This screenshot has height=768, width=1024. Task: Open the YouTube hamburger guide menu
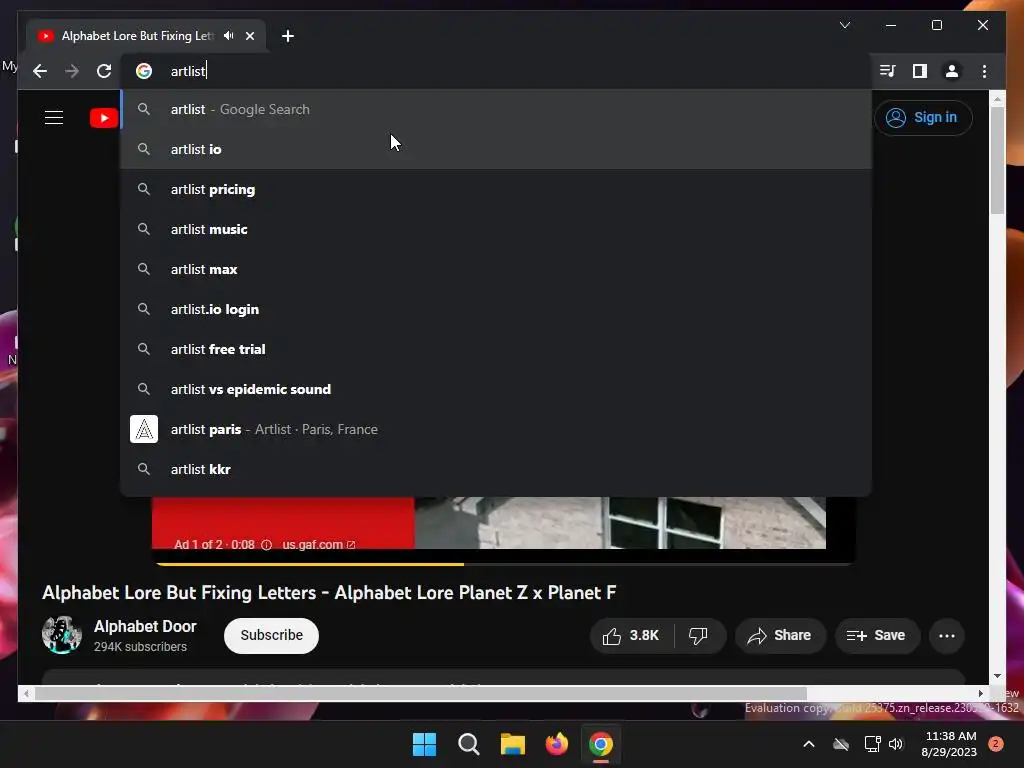tap(54, 118)
